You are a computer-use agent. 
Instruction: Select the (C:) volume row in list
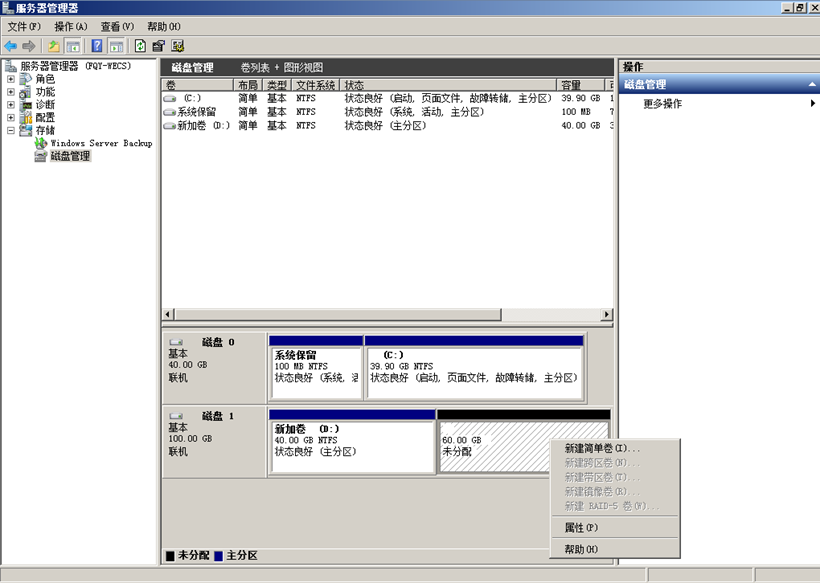[193, 99]
